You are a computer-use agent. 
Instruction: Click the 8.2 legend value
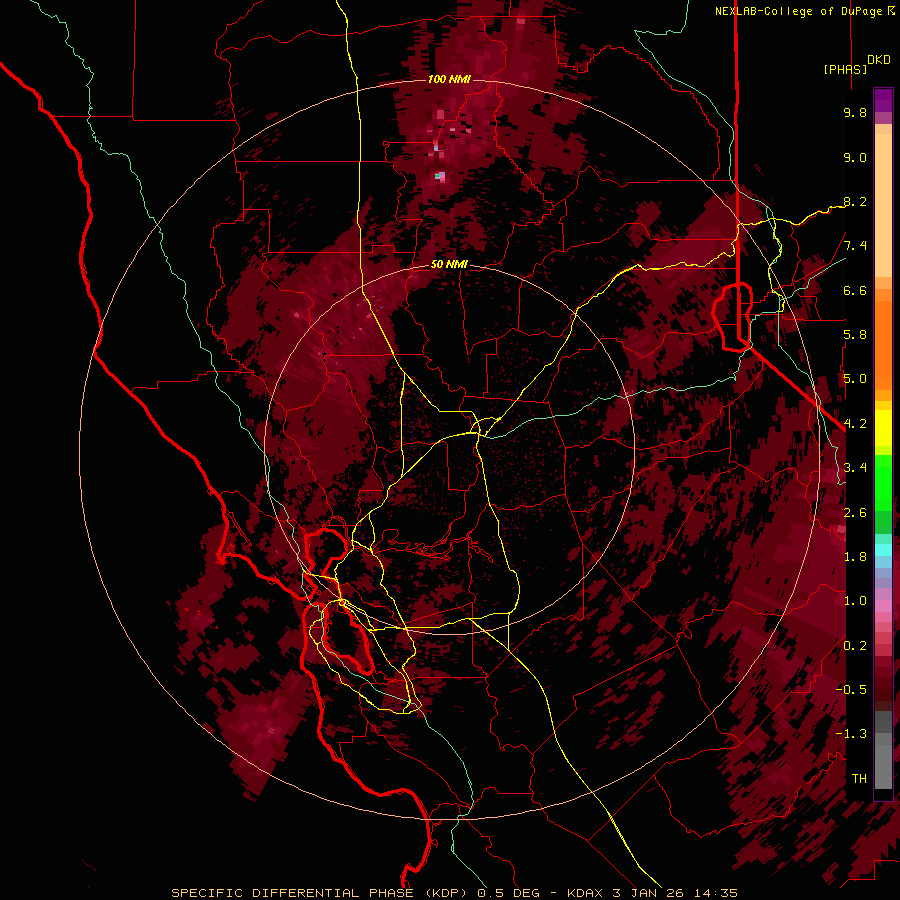click(855, 201)
